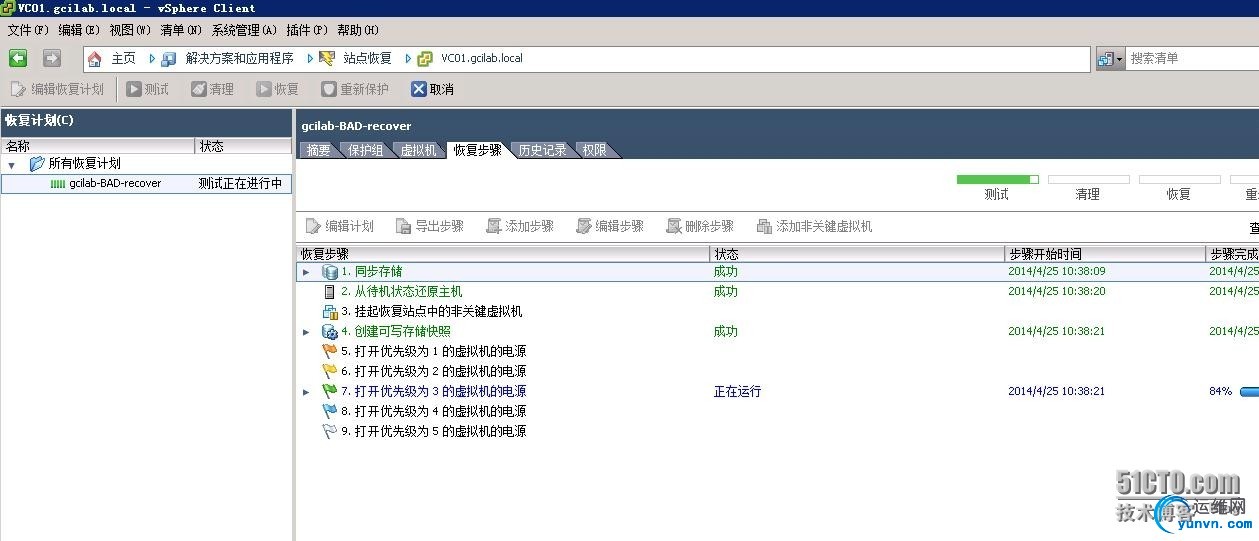
Task: Click 取消 to cancel the test
Action: 432,89
